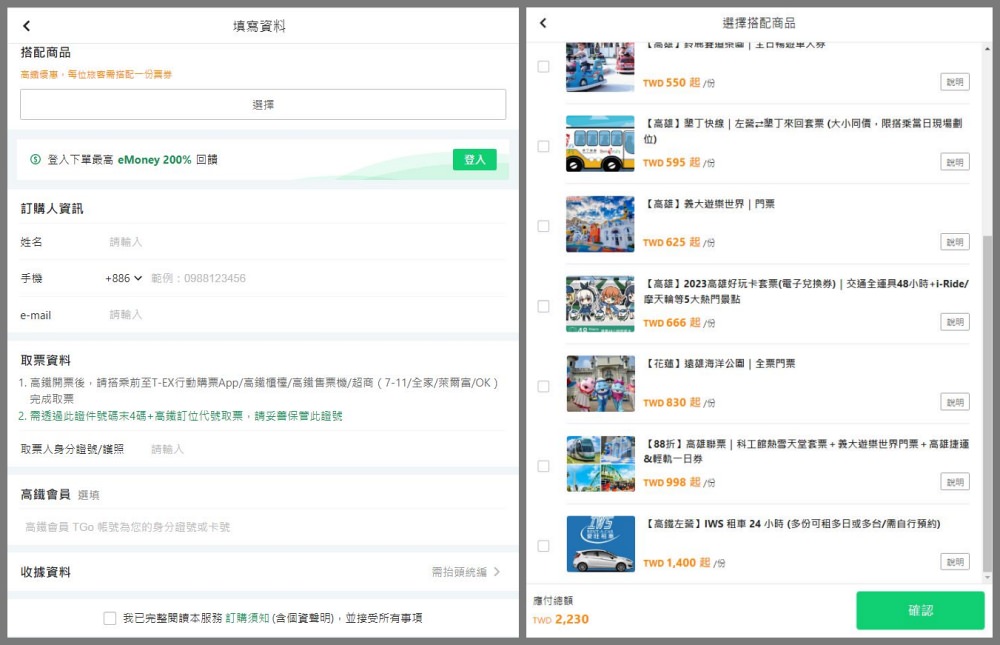Open the 選擇 add-on product selector
Screen dimensions: 1000x645
pyautogui.click(x=263, y=105)
